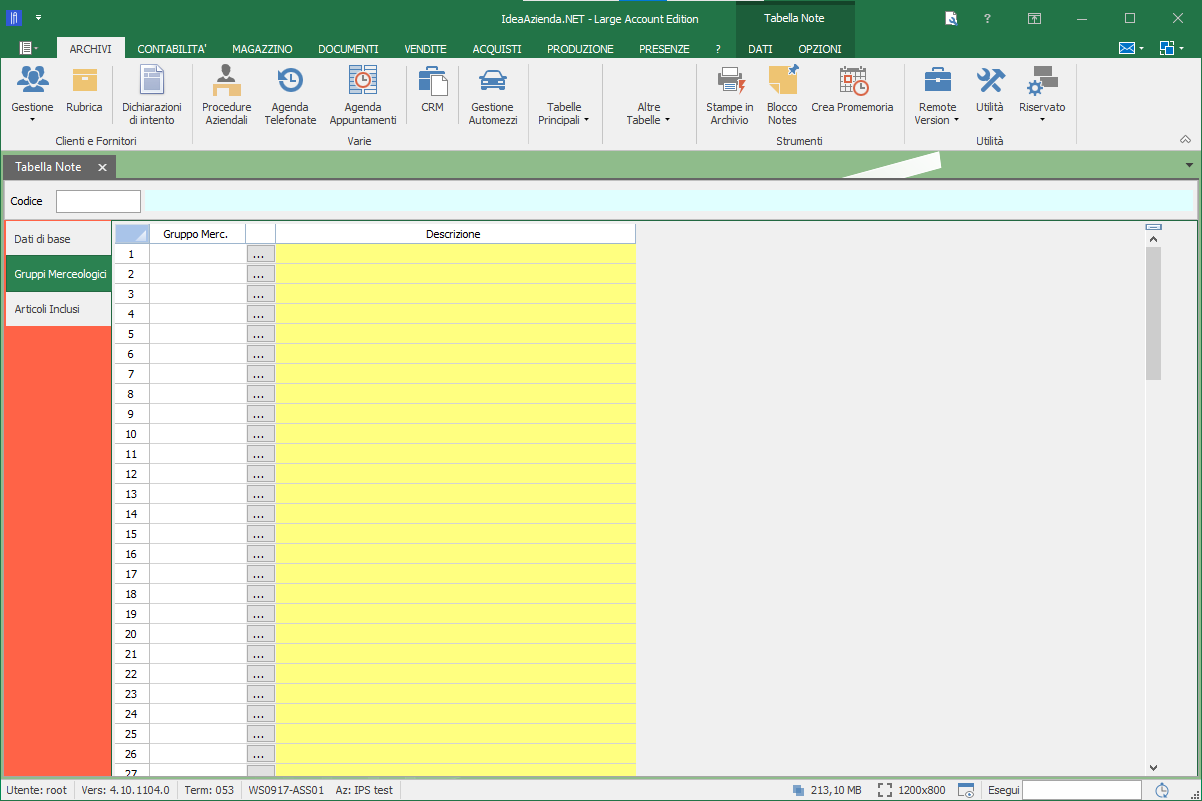
Task: Click the document icon in title bar
Action: (x=951, y=18)
